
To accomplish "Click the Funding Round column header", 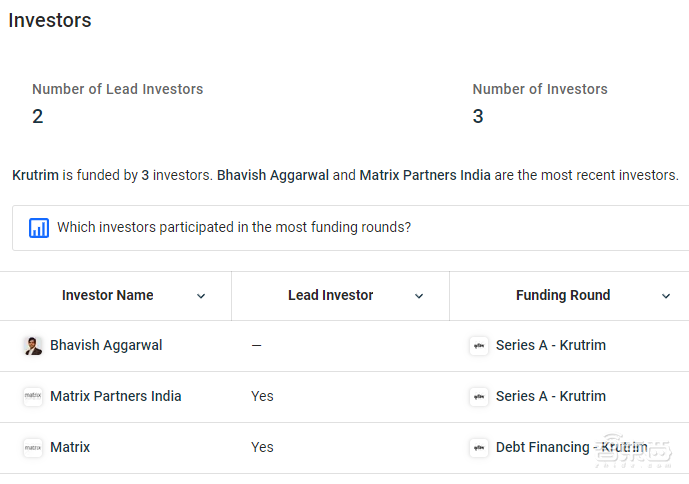I will (x=563, y=296).
